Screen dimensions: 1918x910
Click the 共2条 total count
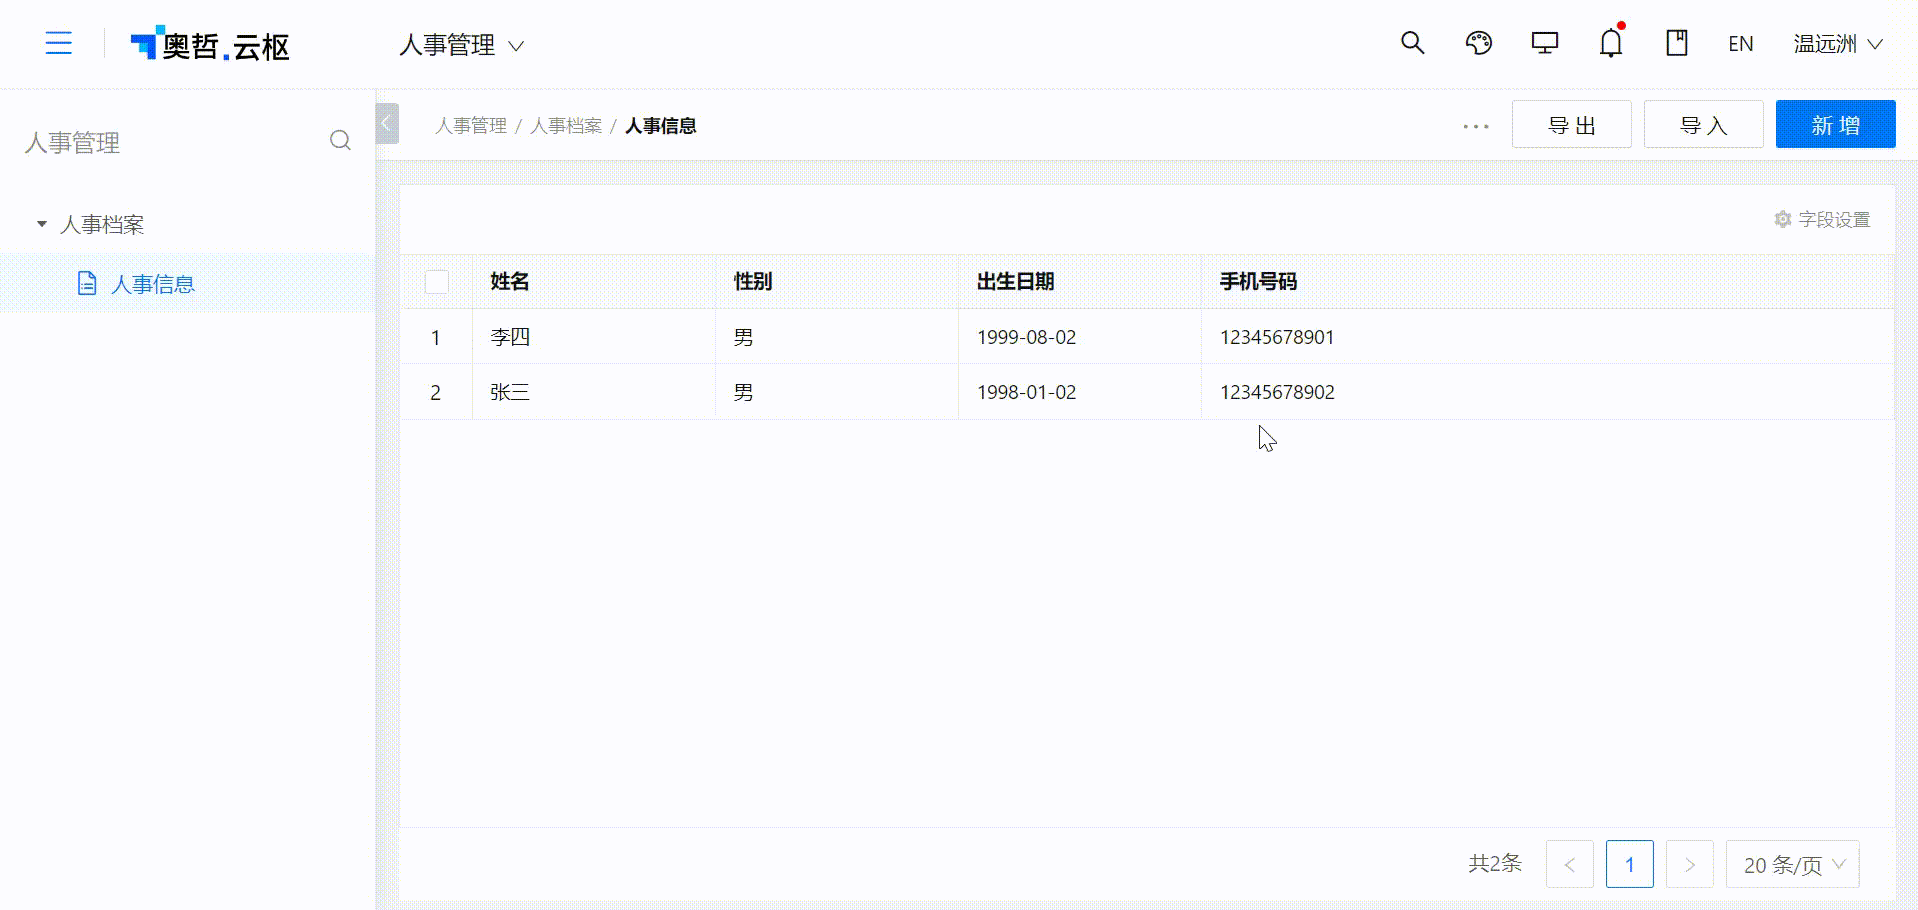click(1495, 863)
